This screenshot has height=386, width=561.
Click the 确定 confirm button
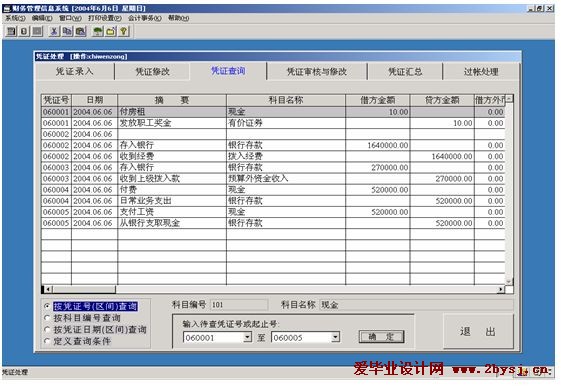click(x=381, y=337)
